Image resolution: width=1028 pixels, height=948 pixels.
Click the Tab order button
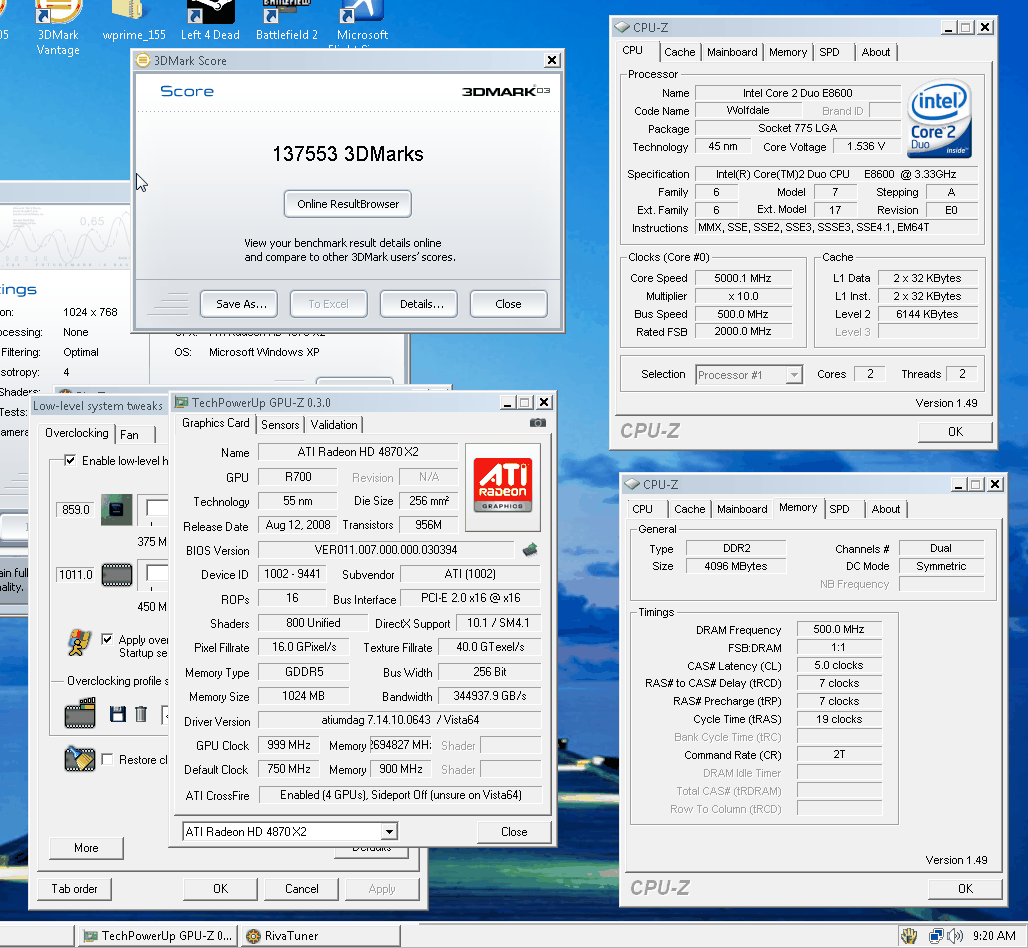click(74, 889)
